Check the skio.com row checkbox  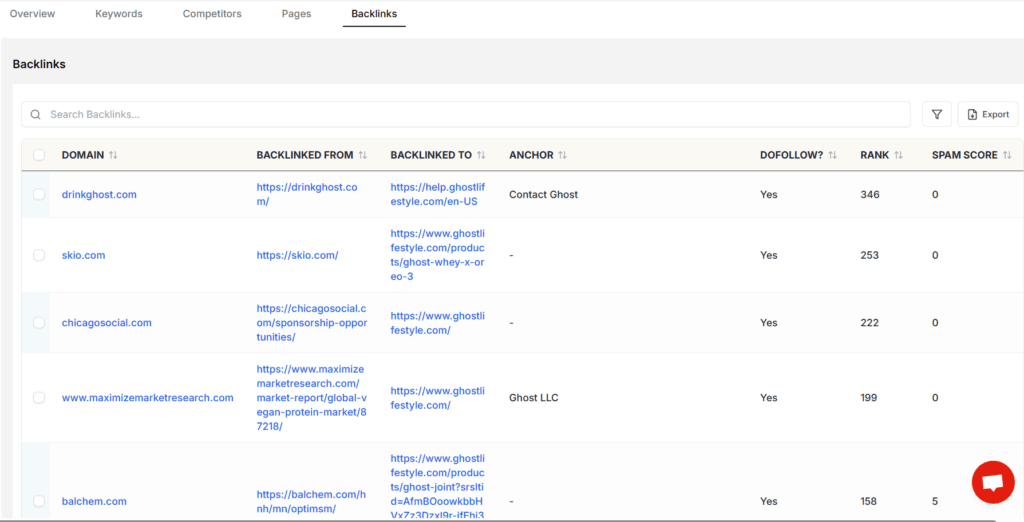point(39,255)
